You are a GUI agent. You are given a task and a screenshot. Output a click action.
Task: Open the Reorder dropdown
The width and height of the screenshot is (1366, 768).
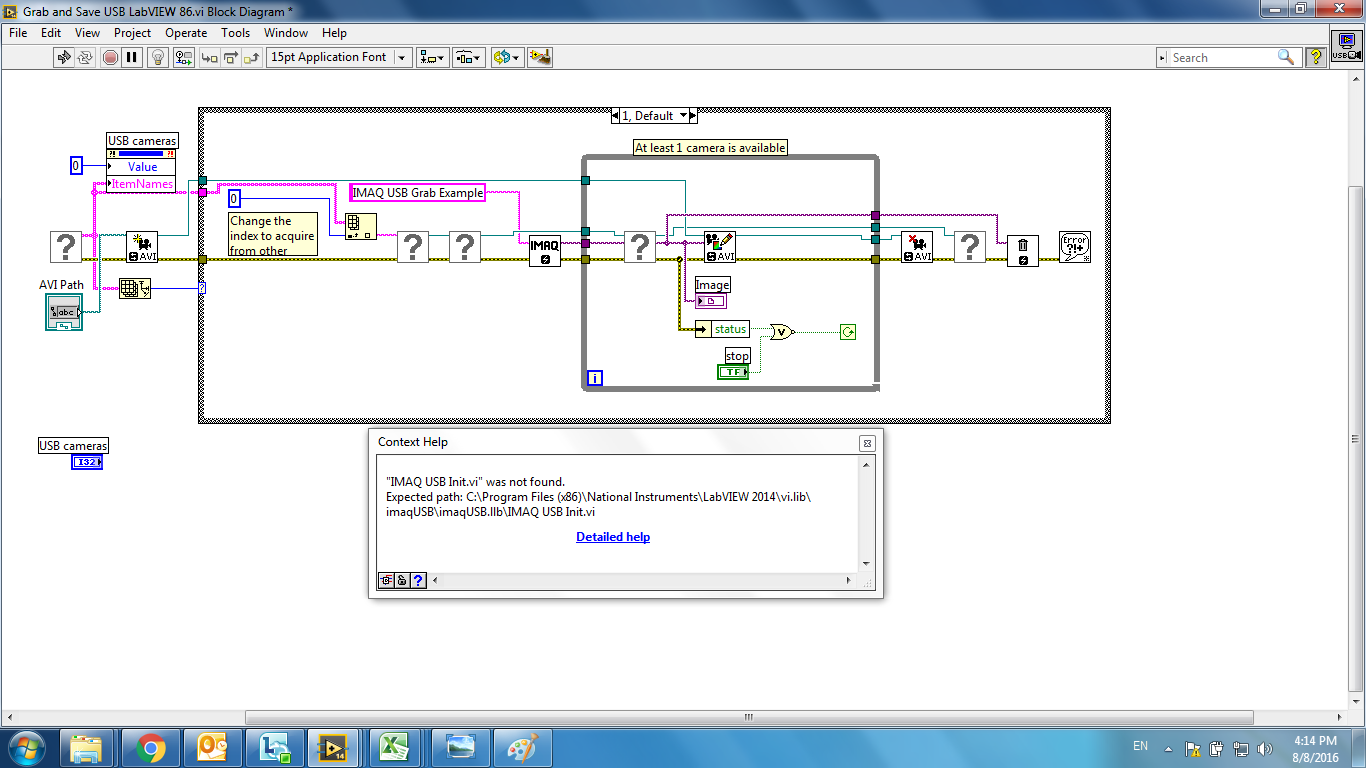pyautogui.click(x=507, y=57)
